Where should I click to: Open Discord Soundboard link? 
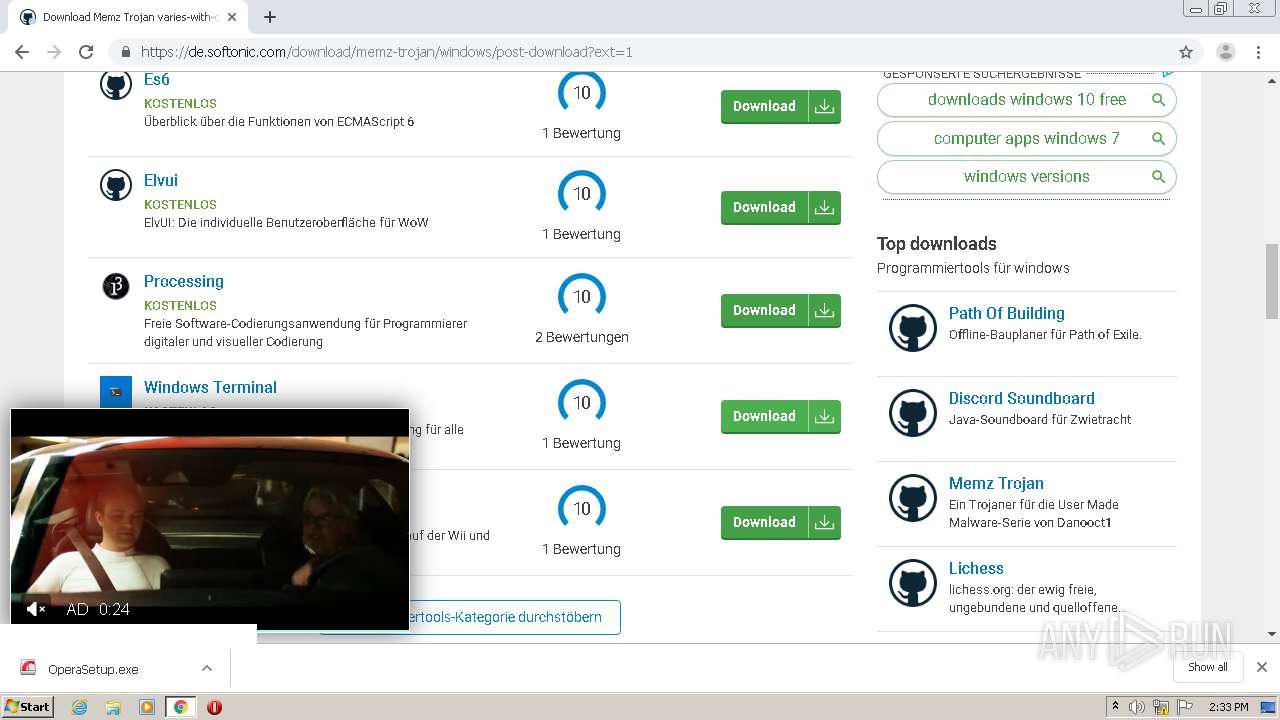pyautogui.click(x=1021, y=398)
